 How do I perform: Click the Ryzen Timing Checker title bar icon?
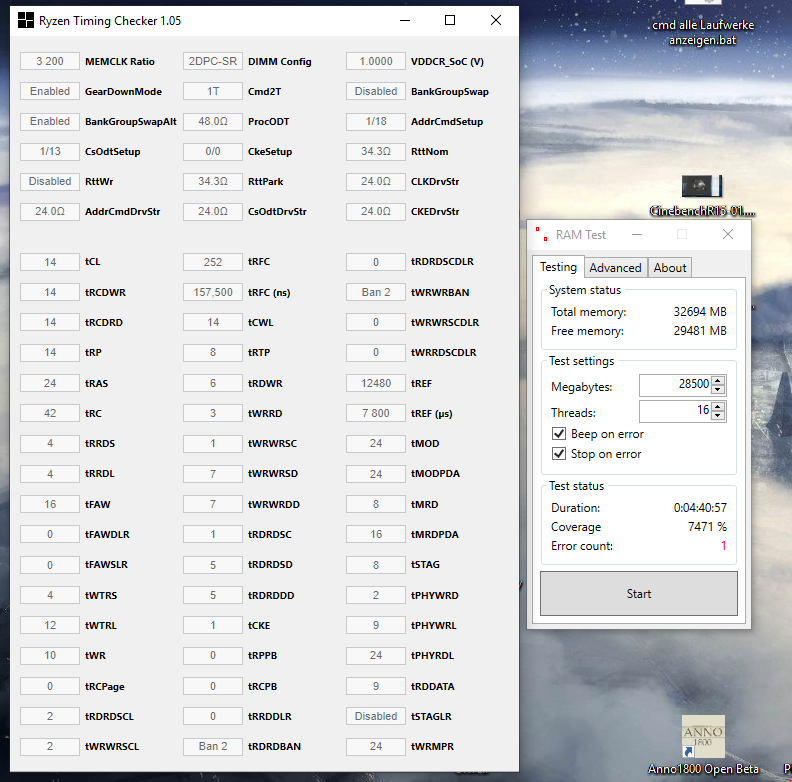tap(26, 21)
